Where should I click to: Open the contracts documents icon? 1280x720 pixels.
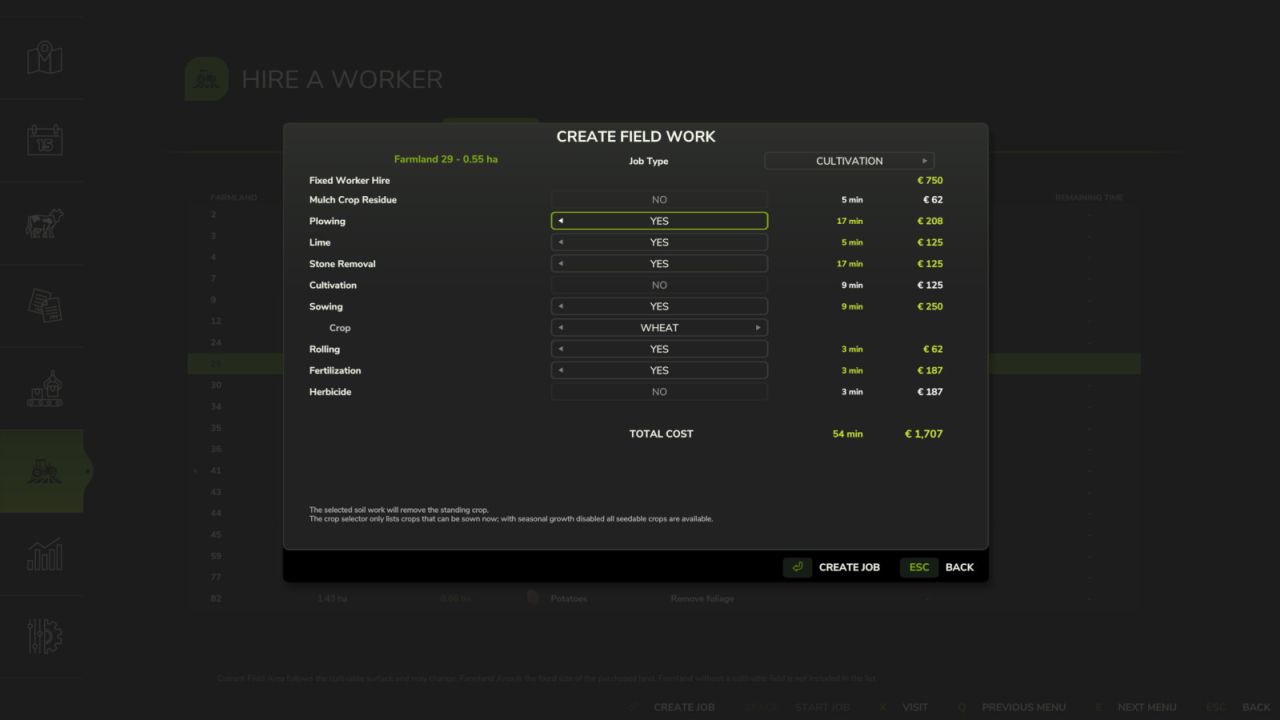coord(44,305)
